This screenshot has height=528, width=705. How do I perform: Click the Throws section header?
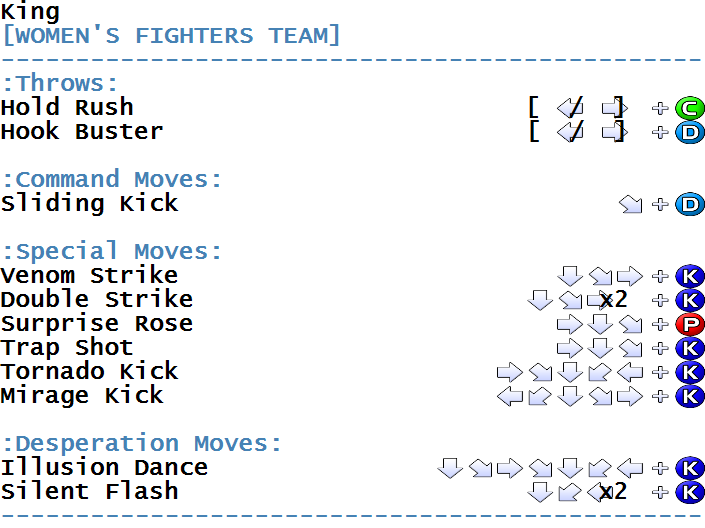[60, 84]
